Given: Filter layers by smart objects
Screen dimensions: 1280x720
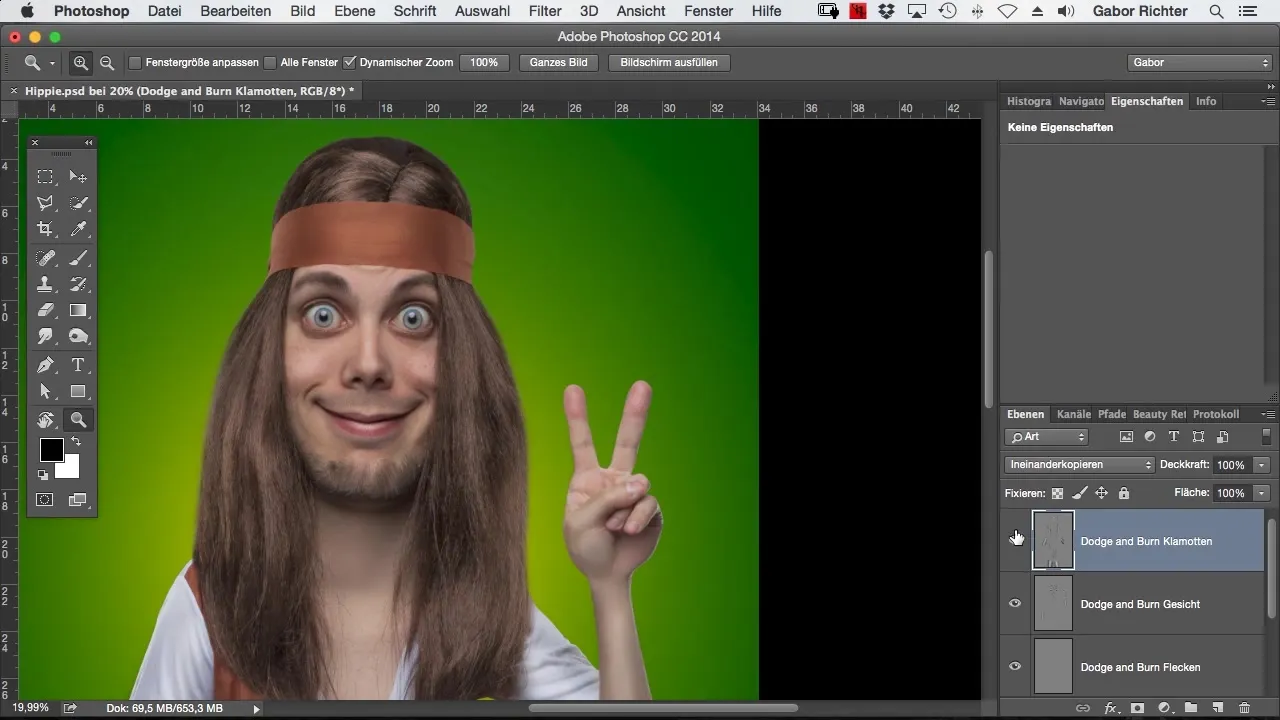Looking at the screenshot, I should (1222, 437).
